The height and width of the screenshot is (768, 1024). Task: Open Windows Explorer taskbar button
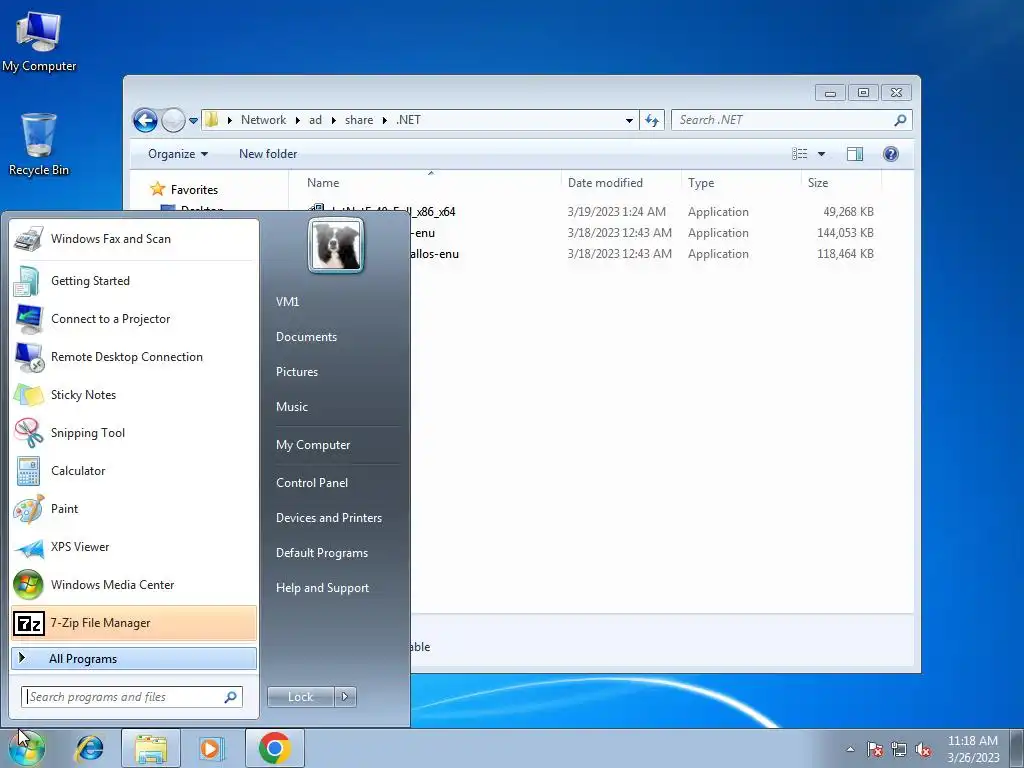[151, 748]
